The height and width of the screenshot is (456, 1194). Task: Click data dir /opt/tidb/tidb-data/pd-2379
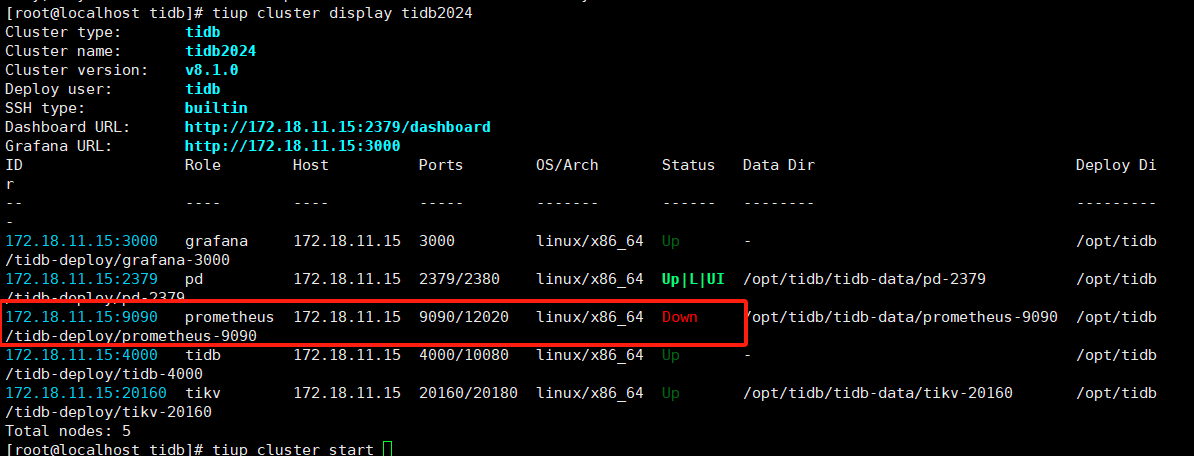(x=864, y=279)
